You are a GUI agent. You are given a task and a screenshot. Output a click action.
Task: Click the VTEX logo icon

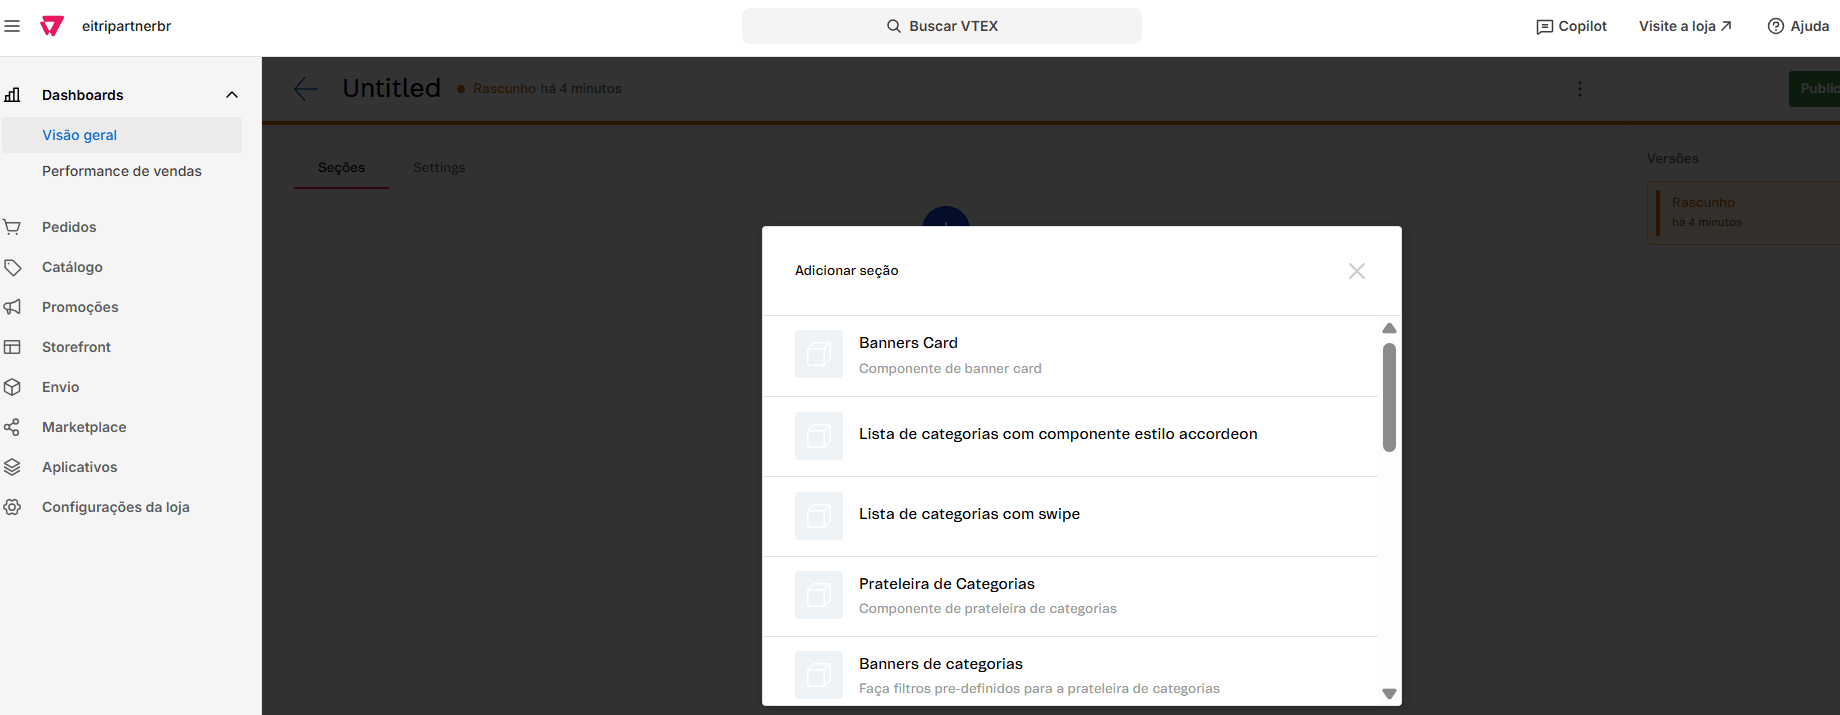click(x=52, y=26)
